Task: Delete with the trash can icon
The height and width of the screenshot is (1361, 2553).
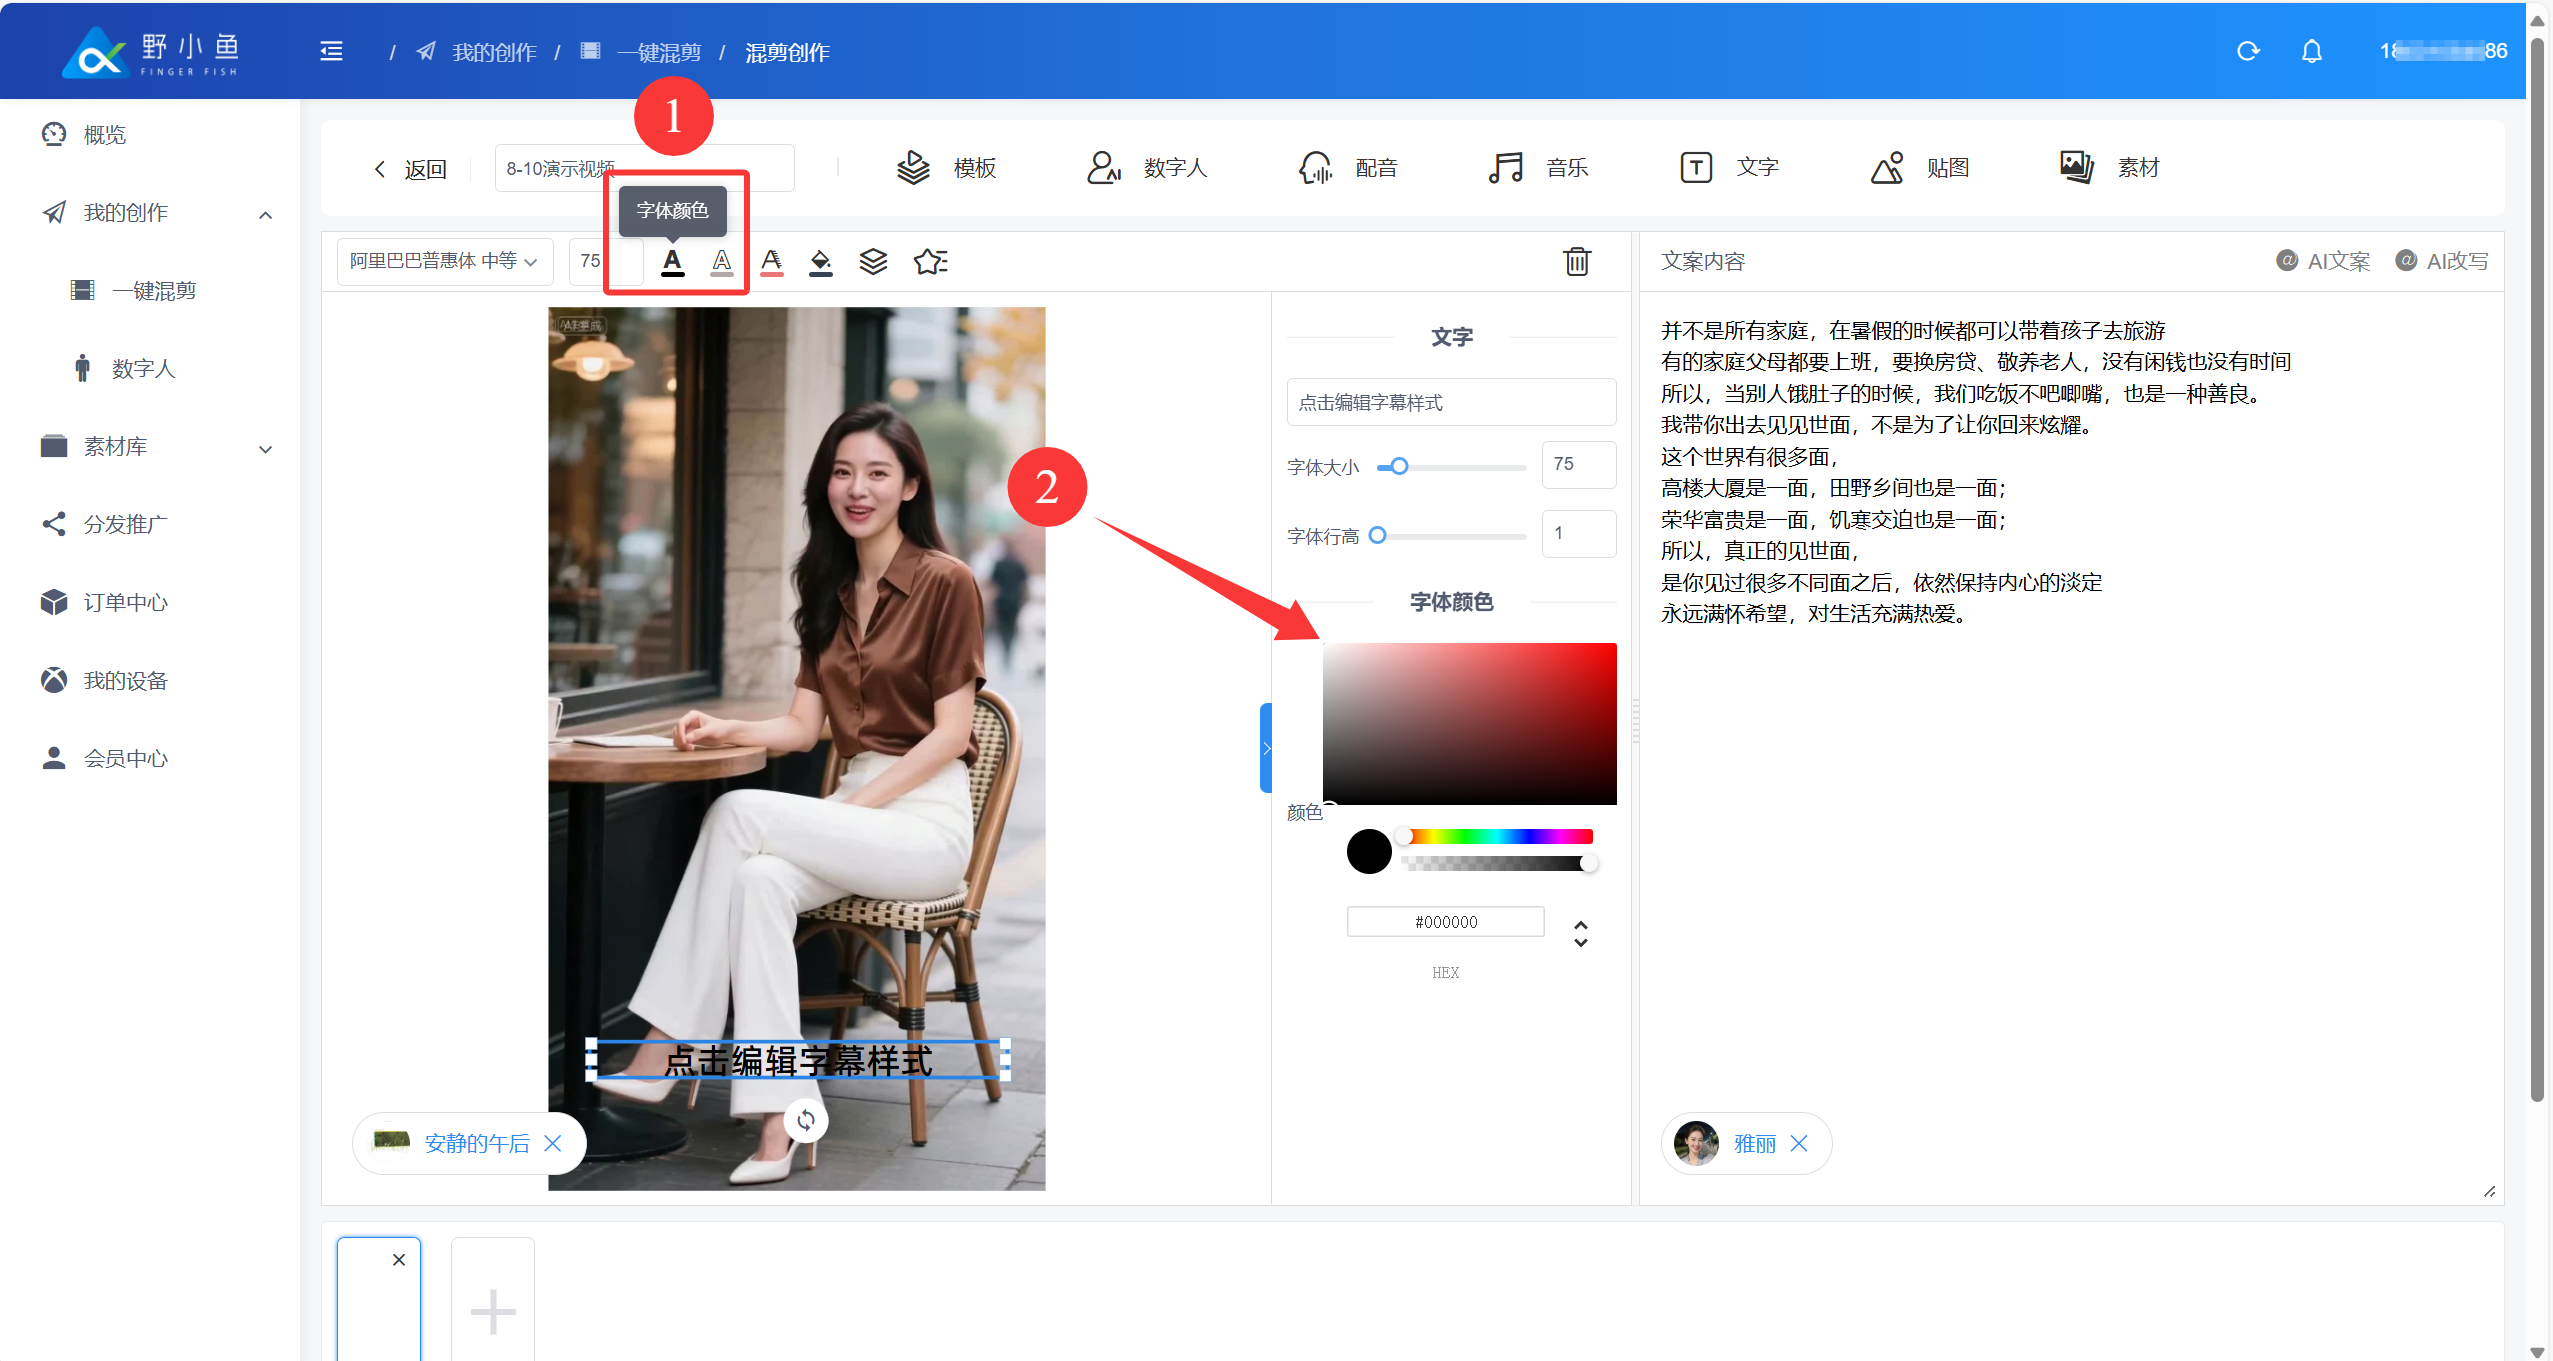Action: (x=1576, y=262)
